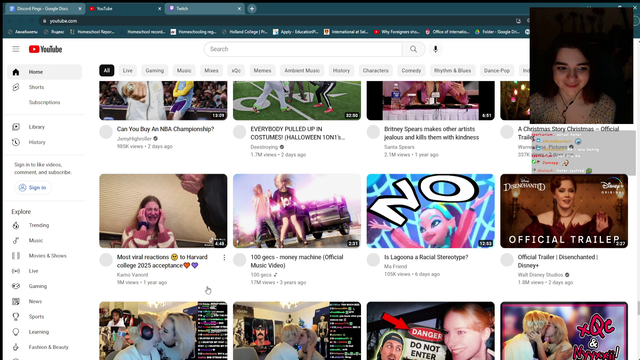Select the Music filter chip

coord(184,71)
